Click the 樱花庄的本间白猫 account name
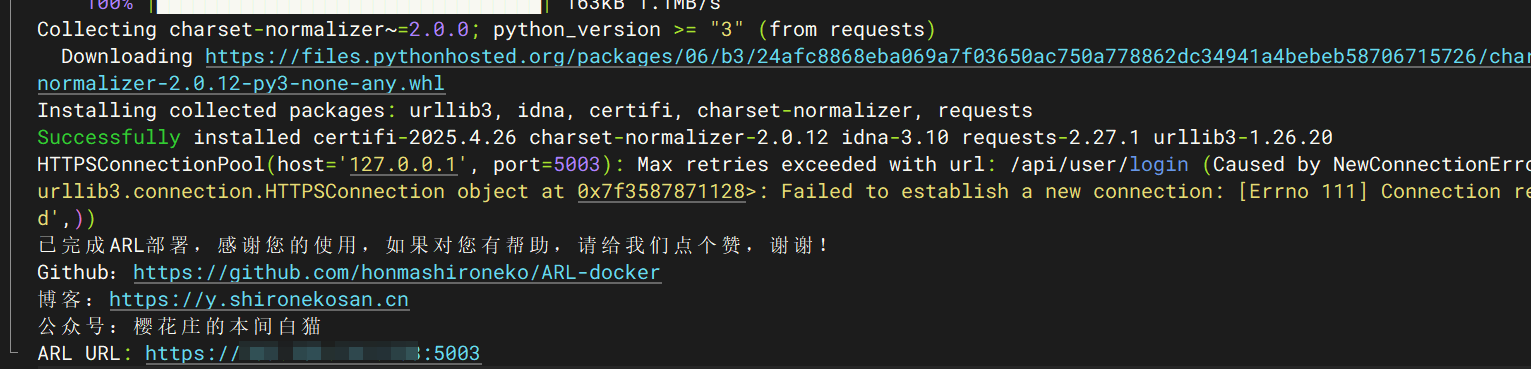Image resolution: width=1531 pixels, height=369 pixels. (x=228, y=326)
